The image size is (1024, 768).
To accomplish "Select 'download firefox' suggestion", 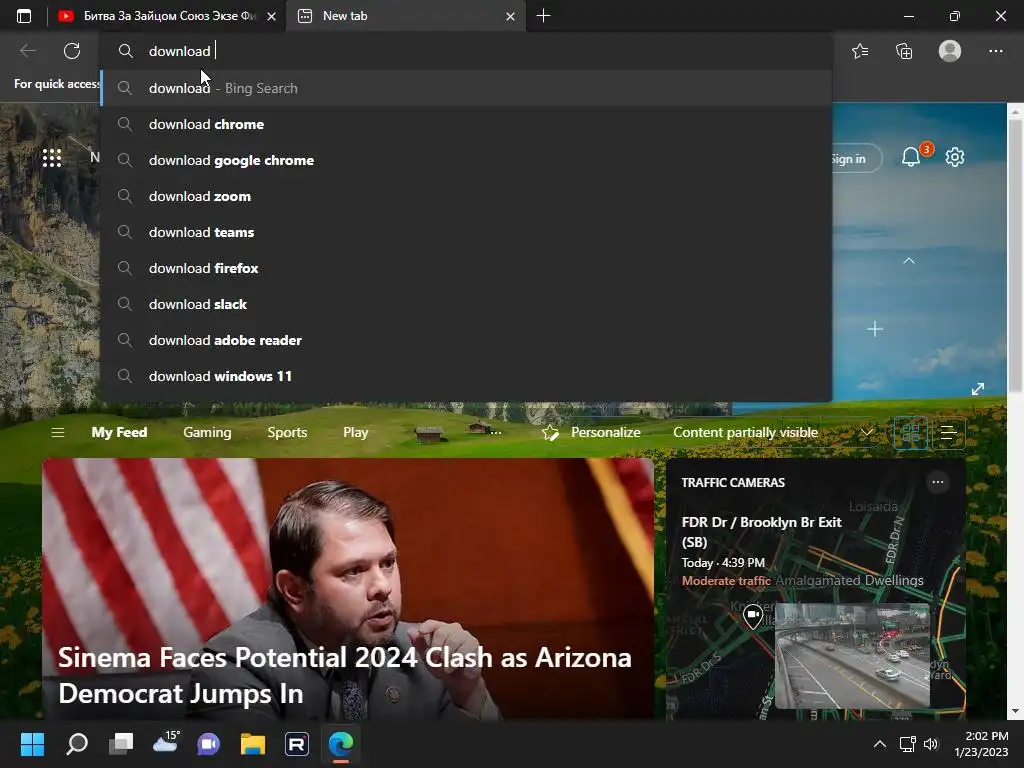I will [x=466, y=268].
